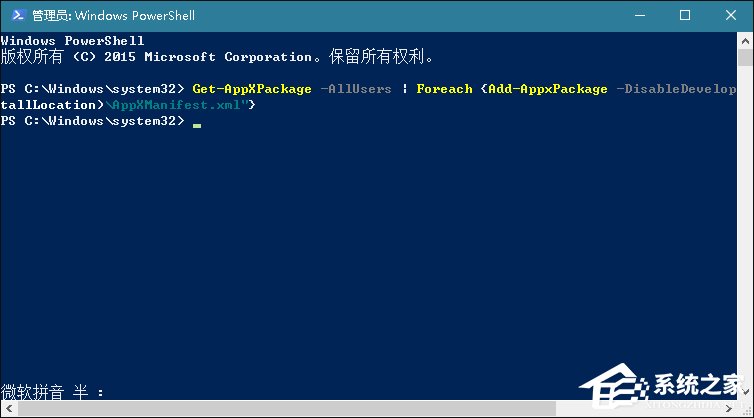Minimize the PowerShell window
Screen dimensions: 754x418
pyautogui.click(x=638, y=15)
